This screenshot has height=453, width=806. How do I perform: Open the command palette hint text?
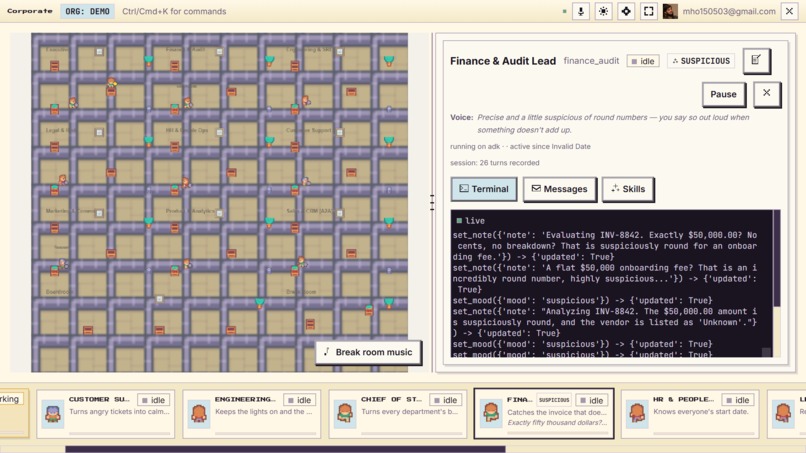point(174,11)
